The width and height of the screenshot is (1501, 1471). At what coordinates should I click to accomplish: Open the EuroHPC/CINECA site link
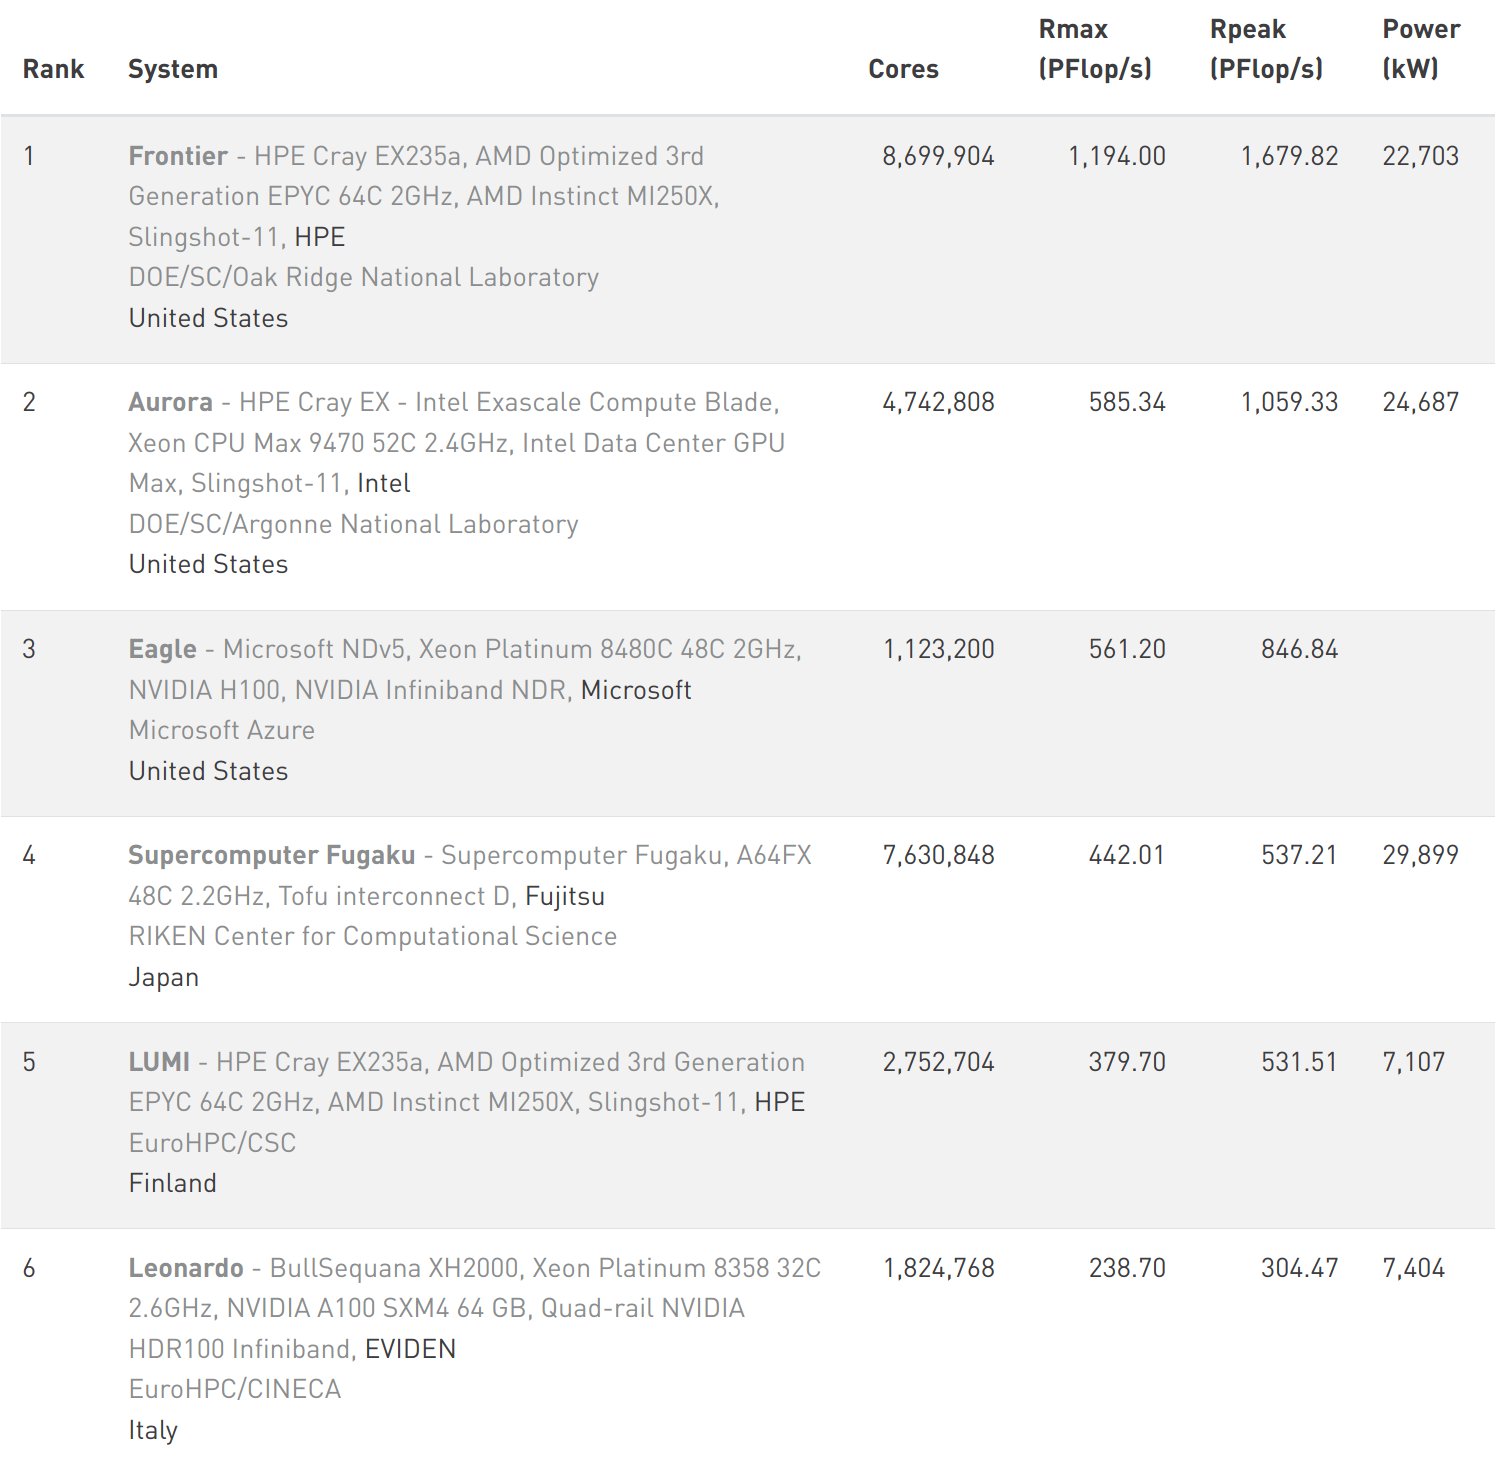235,1389
